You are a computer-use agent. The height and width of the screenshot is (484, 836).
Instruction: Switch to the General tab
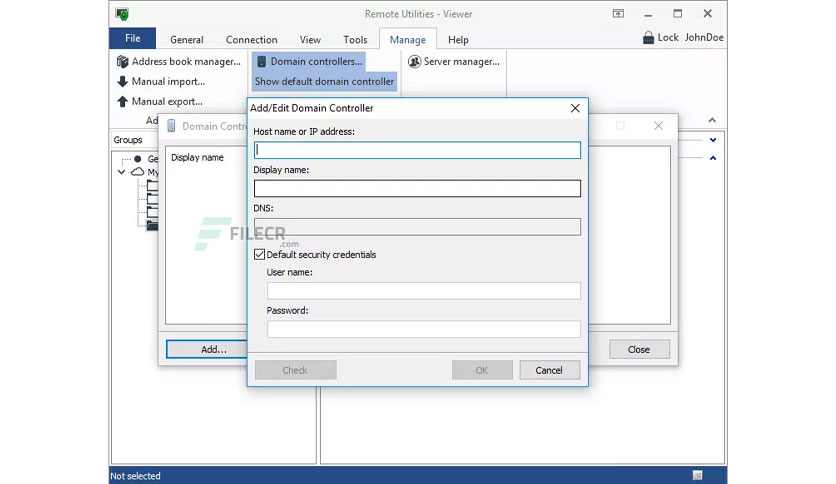click(187, 39)
